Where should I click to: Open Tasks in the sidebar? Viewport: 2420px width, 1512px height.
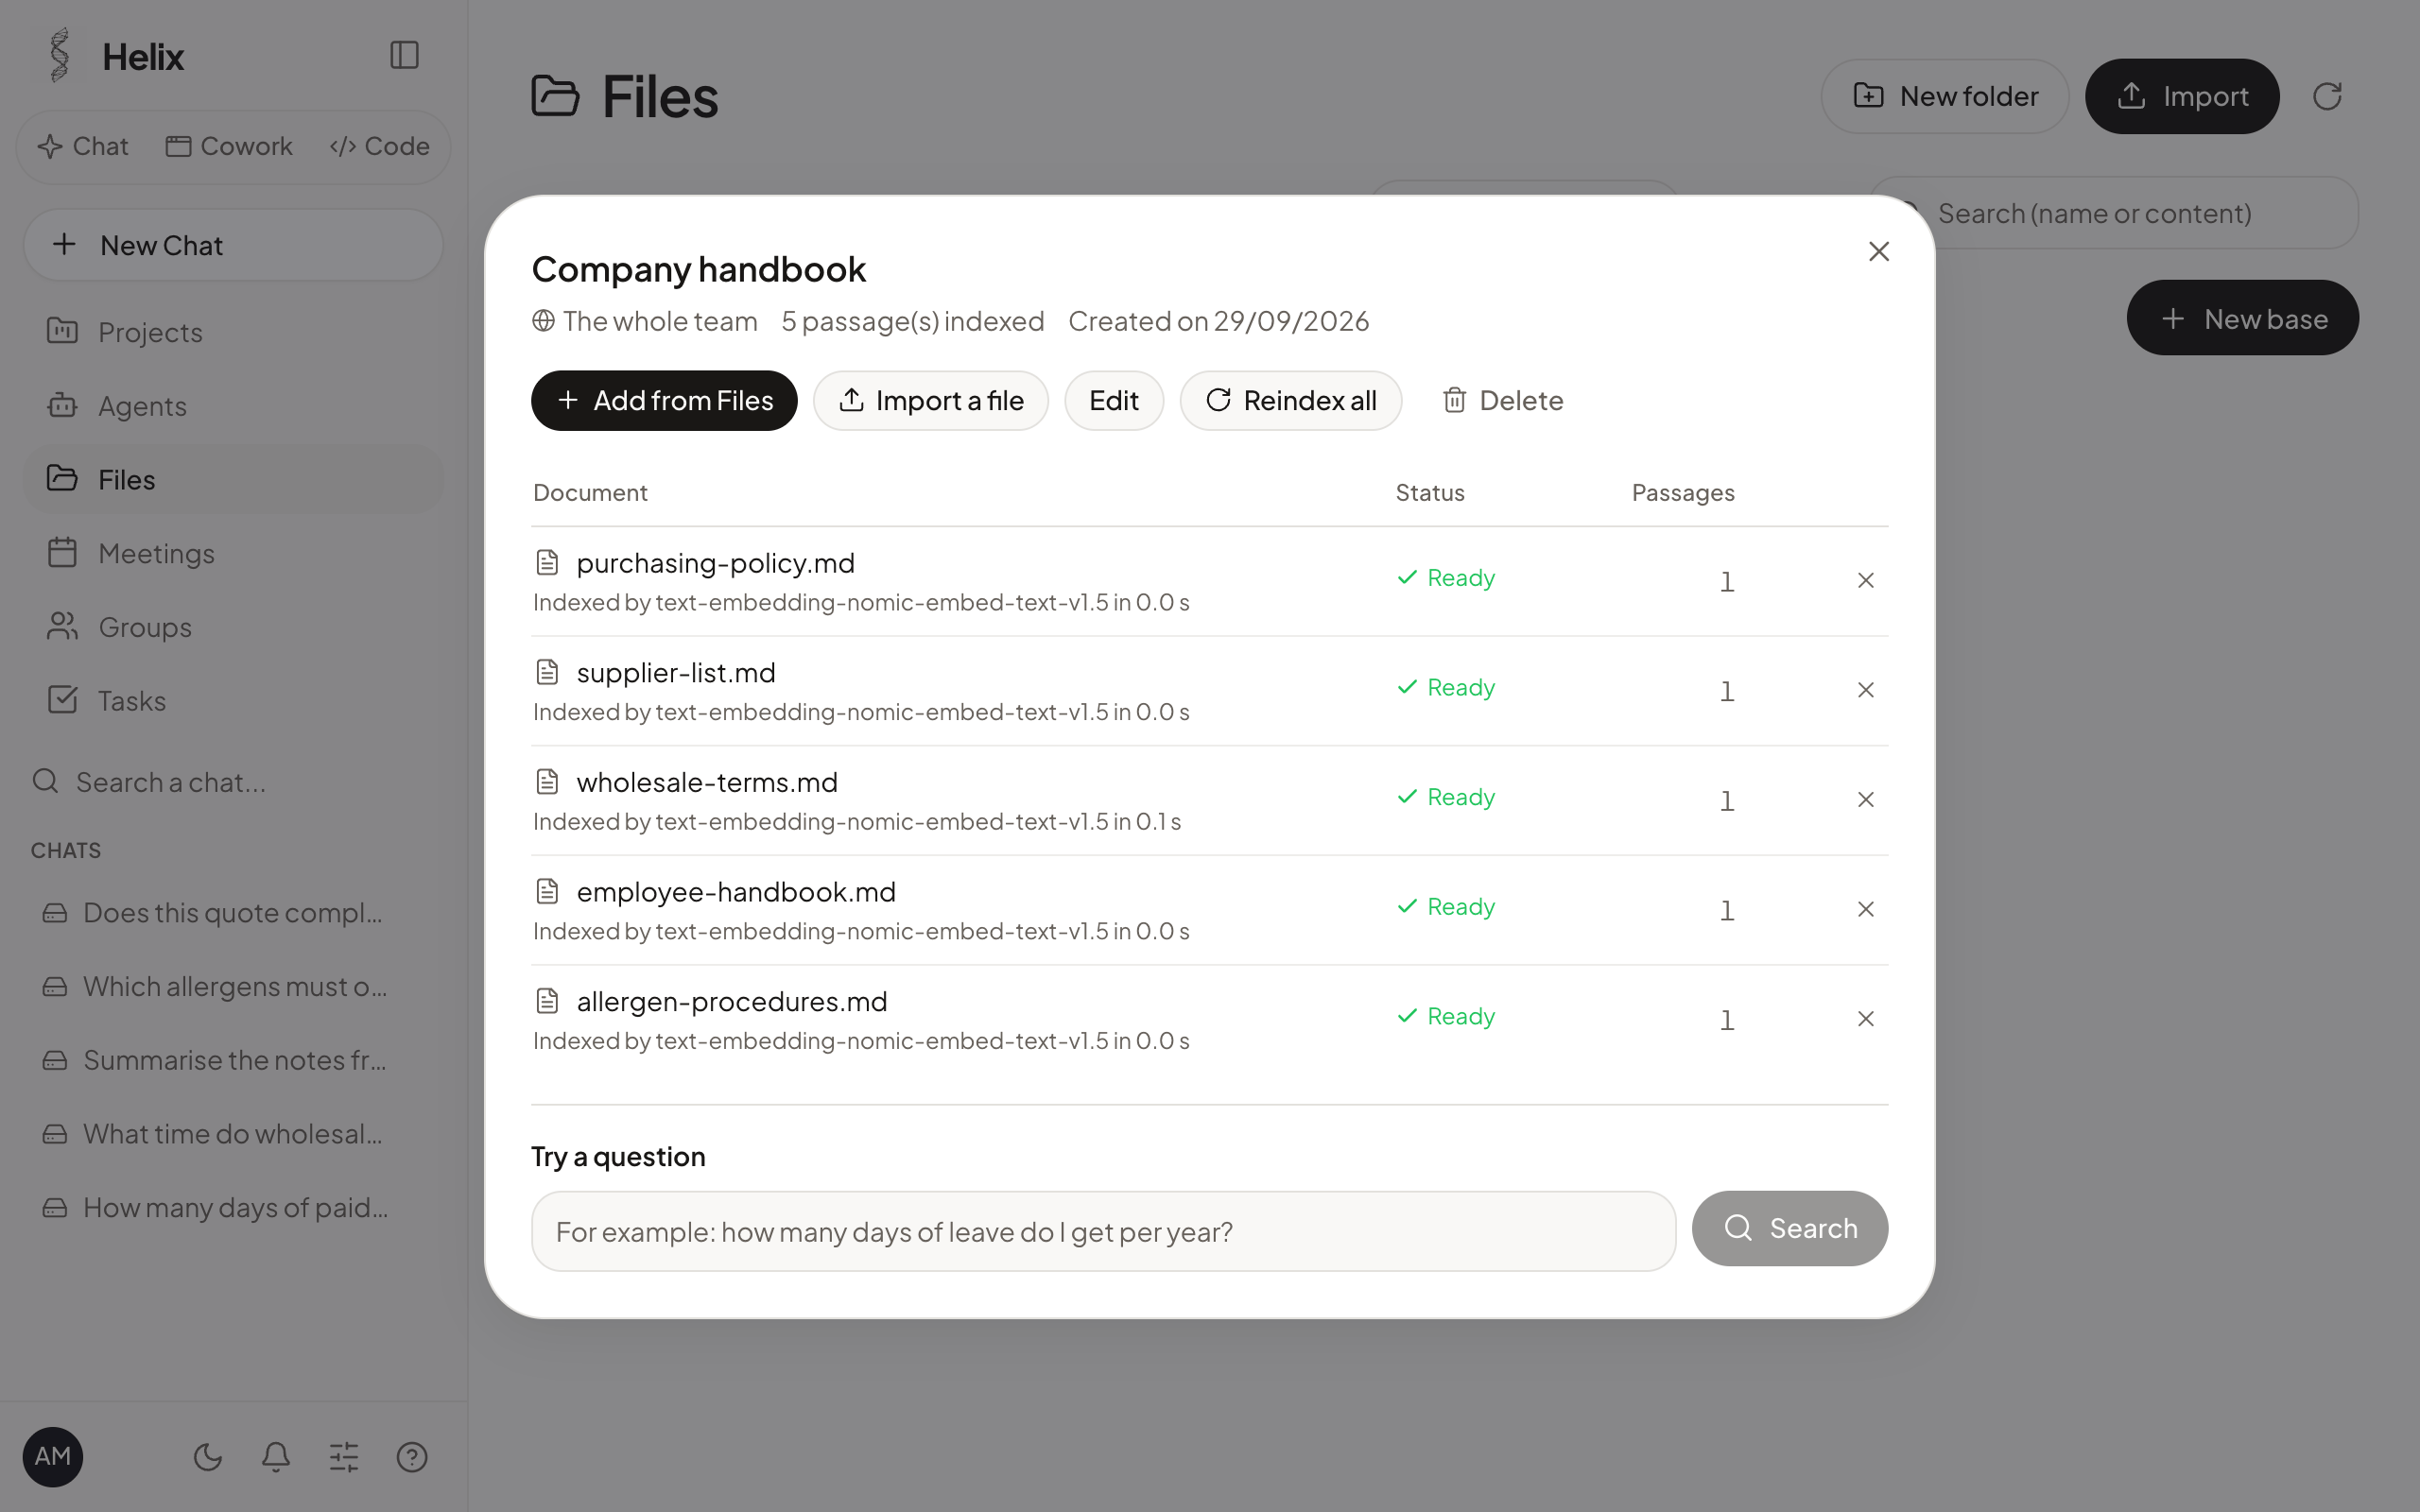click(233, 701)
